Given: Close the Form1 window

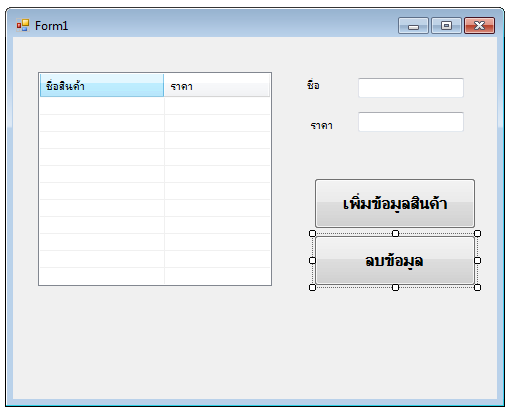Looking at the screenshot, I should 479,26.
